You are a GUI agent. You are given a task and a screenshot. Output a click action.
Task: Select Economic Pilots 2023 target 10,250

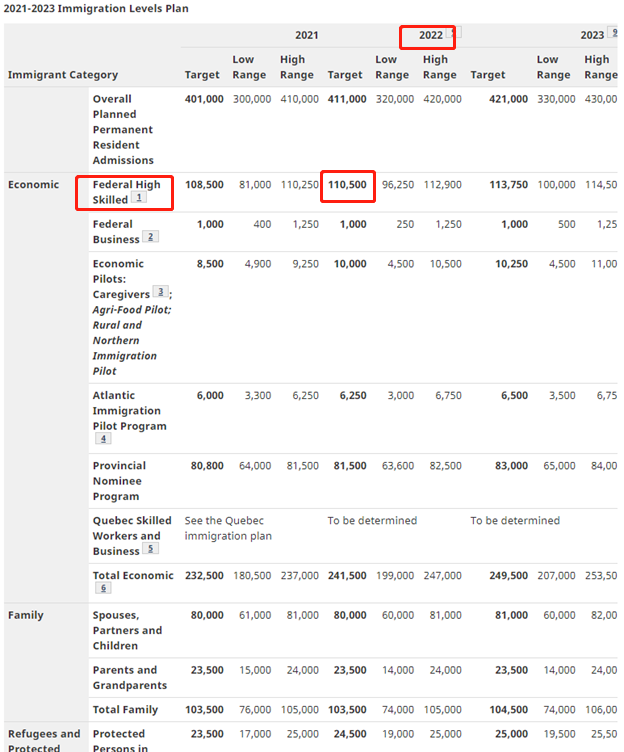point(511,264)
